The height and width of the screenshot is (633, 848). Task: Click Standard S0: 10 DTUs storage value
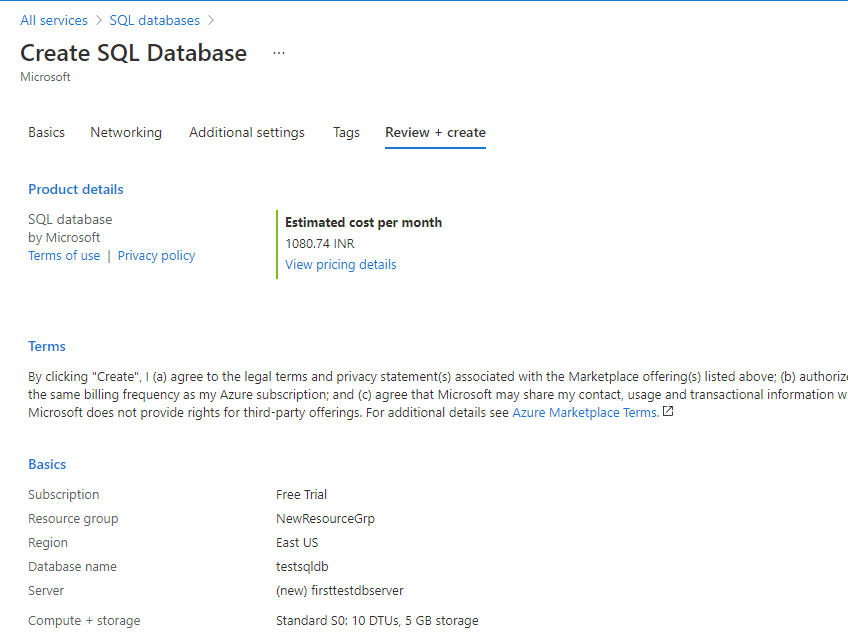[x=377, y=621]
